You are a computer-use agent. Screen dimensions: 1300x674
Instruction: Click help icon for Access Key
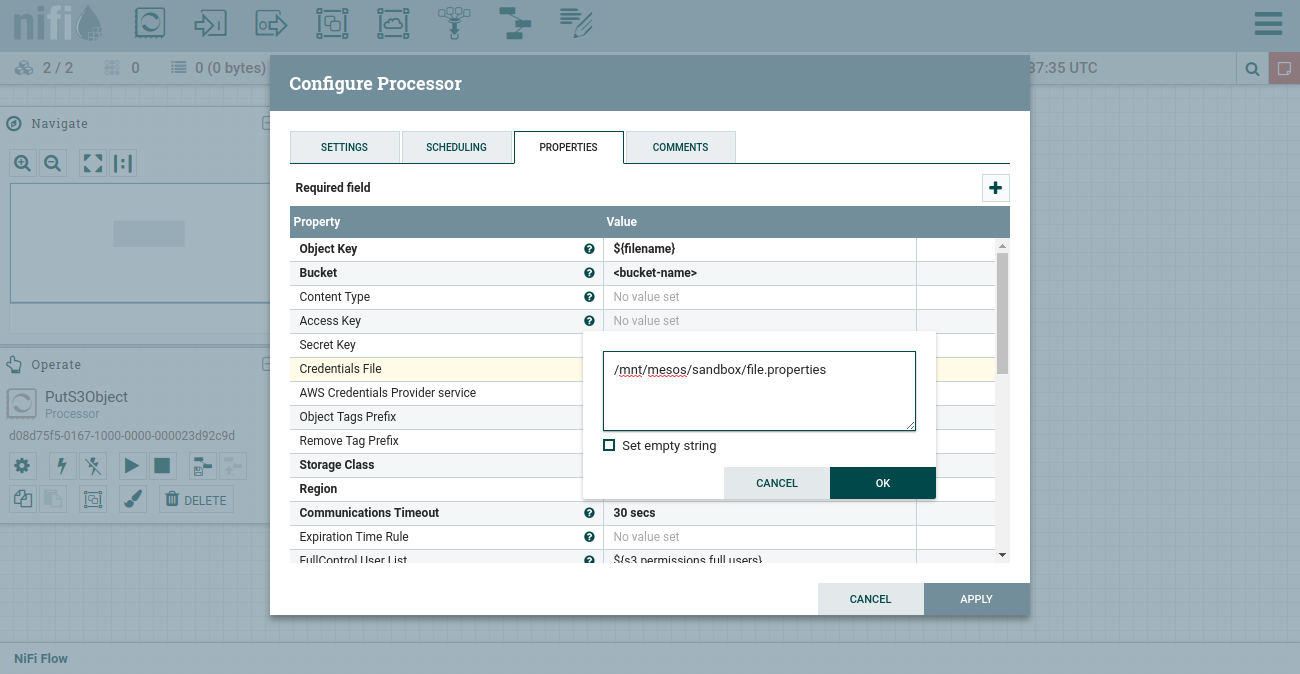click(589, 321)
